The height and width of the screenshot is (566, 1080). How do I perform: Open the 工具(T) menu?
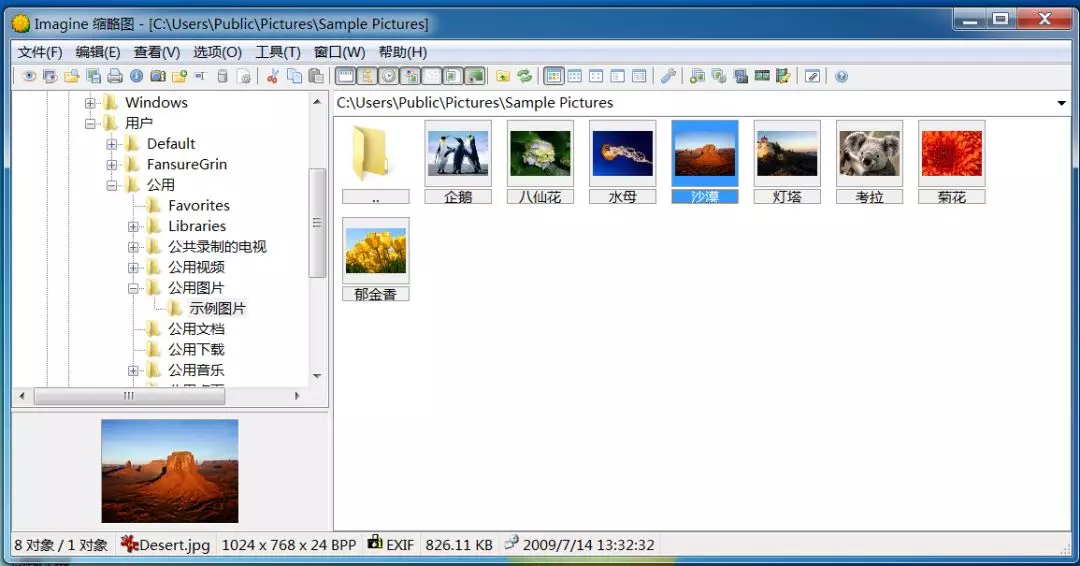click(x=278, y=52)
